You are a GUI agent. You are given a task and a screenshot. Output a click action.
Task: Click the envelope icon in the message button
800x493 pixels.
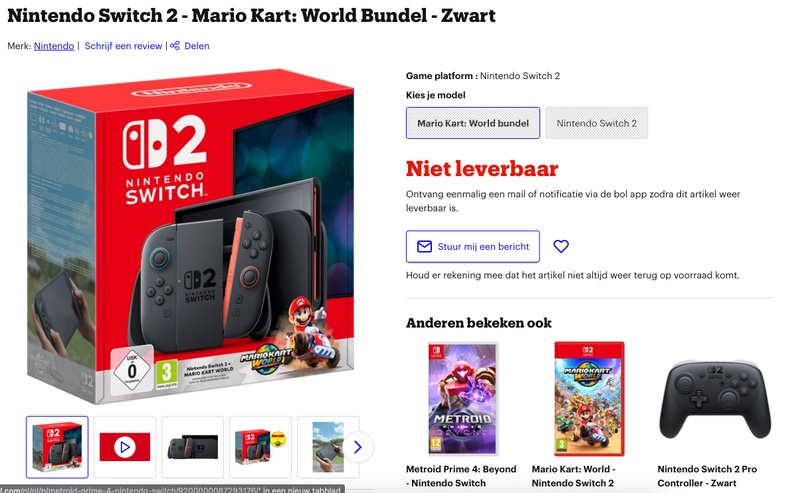pyautogui.click(x=424, y=246)
